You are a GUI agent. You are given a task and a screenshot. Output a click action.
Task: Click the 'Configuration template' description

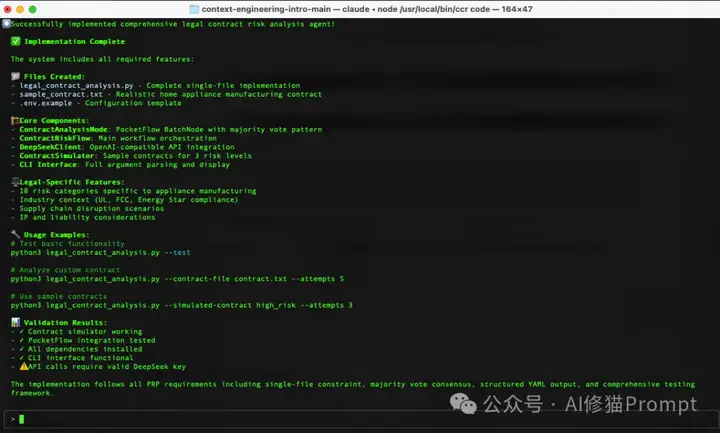point(133,103)
